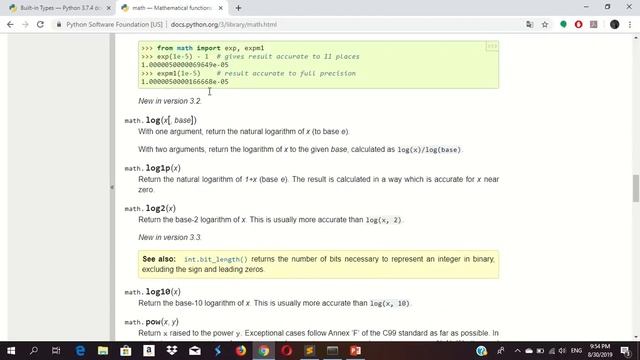Click the green circle extension icon
The image size is (640, 360).
563,24
